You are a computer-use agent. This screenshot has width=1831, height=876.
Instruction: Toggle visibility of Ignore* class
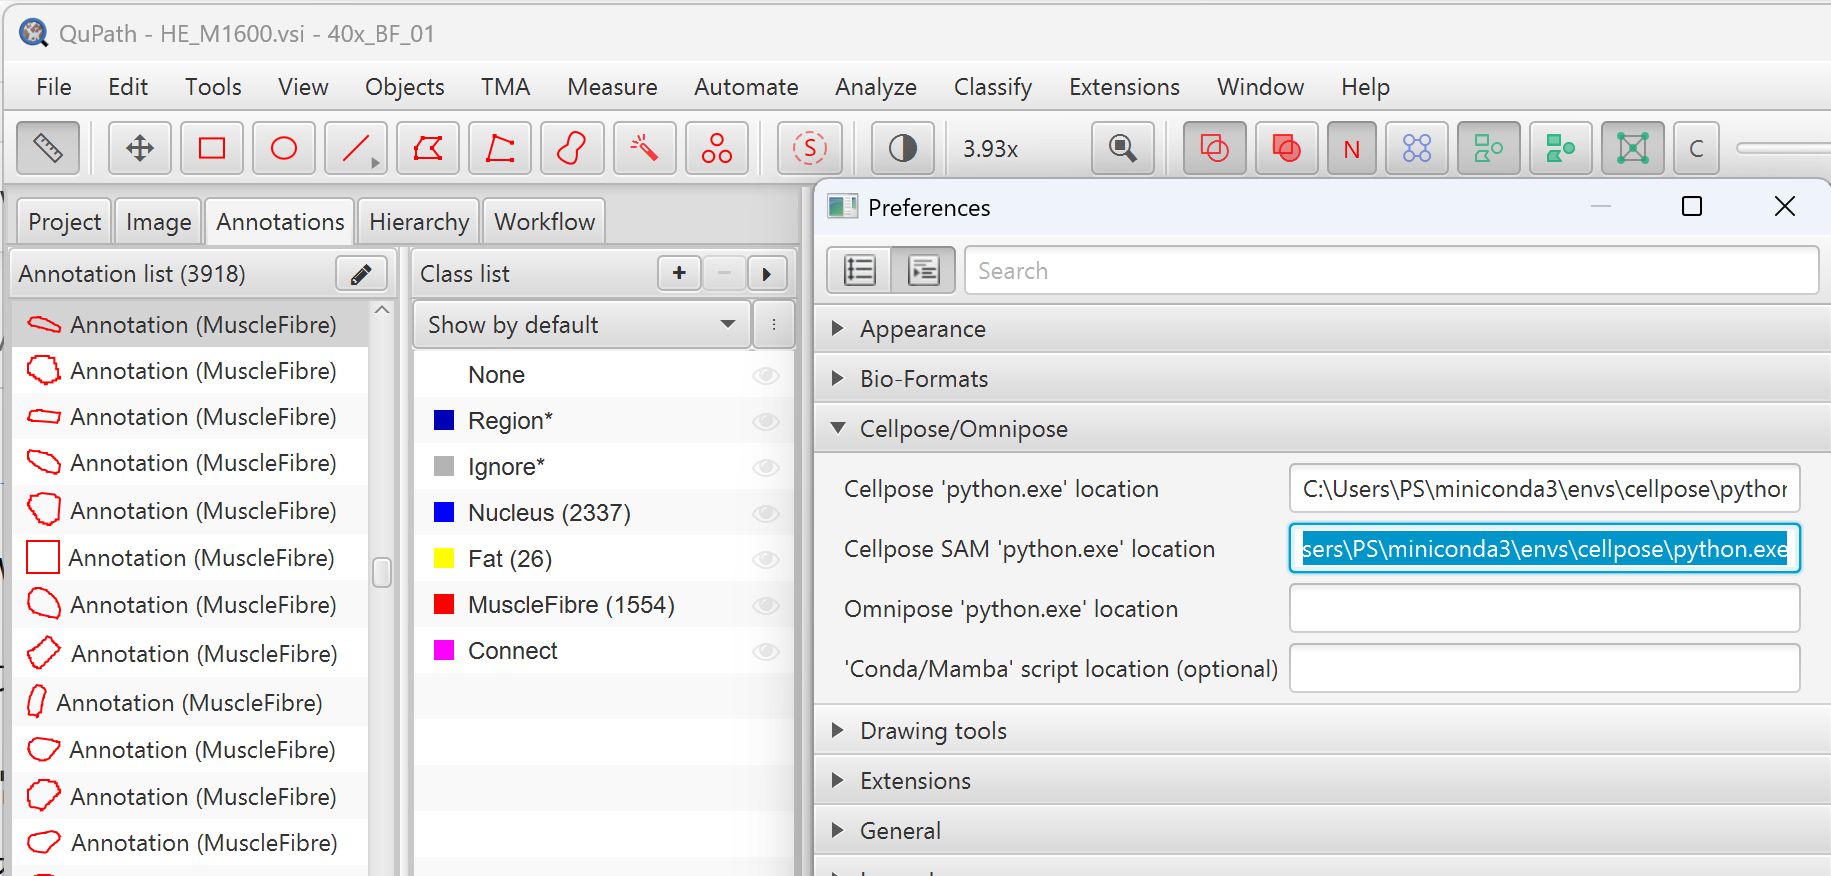pos(766,467)
